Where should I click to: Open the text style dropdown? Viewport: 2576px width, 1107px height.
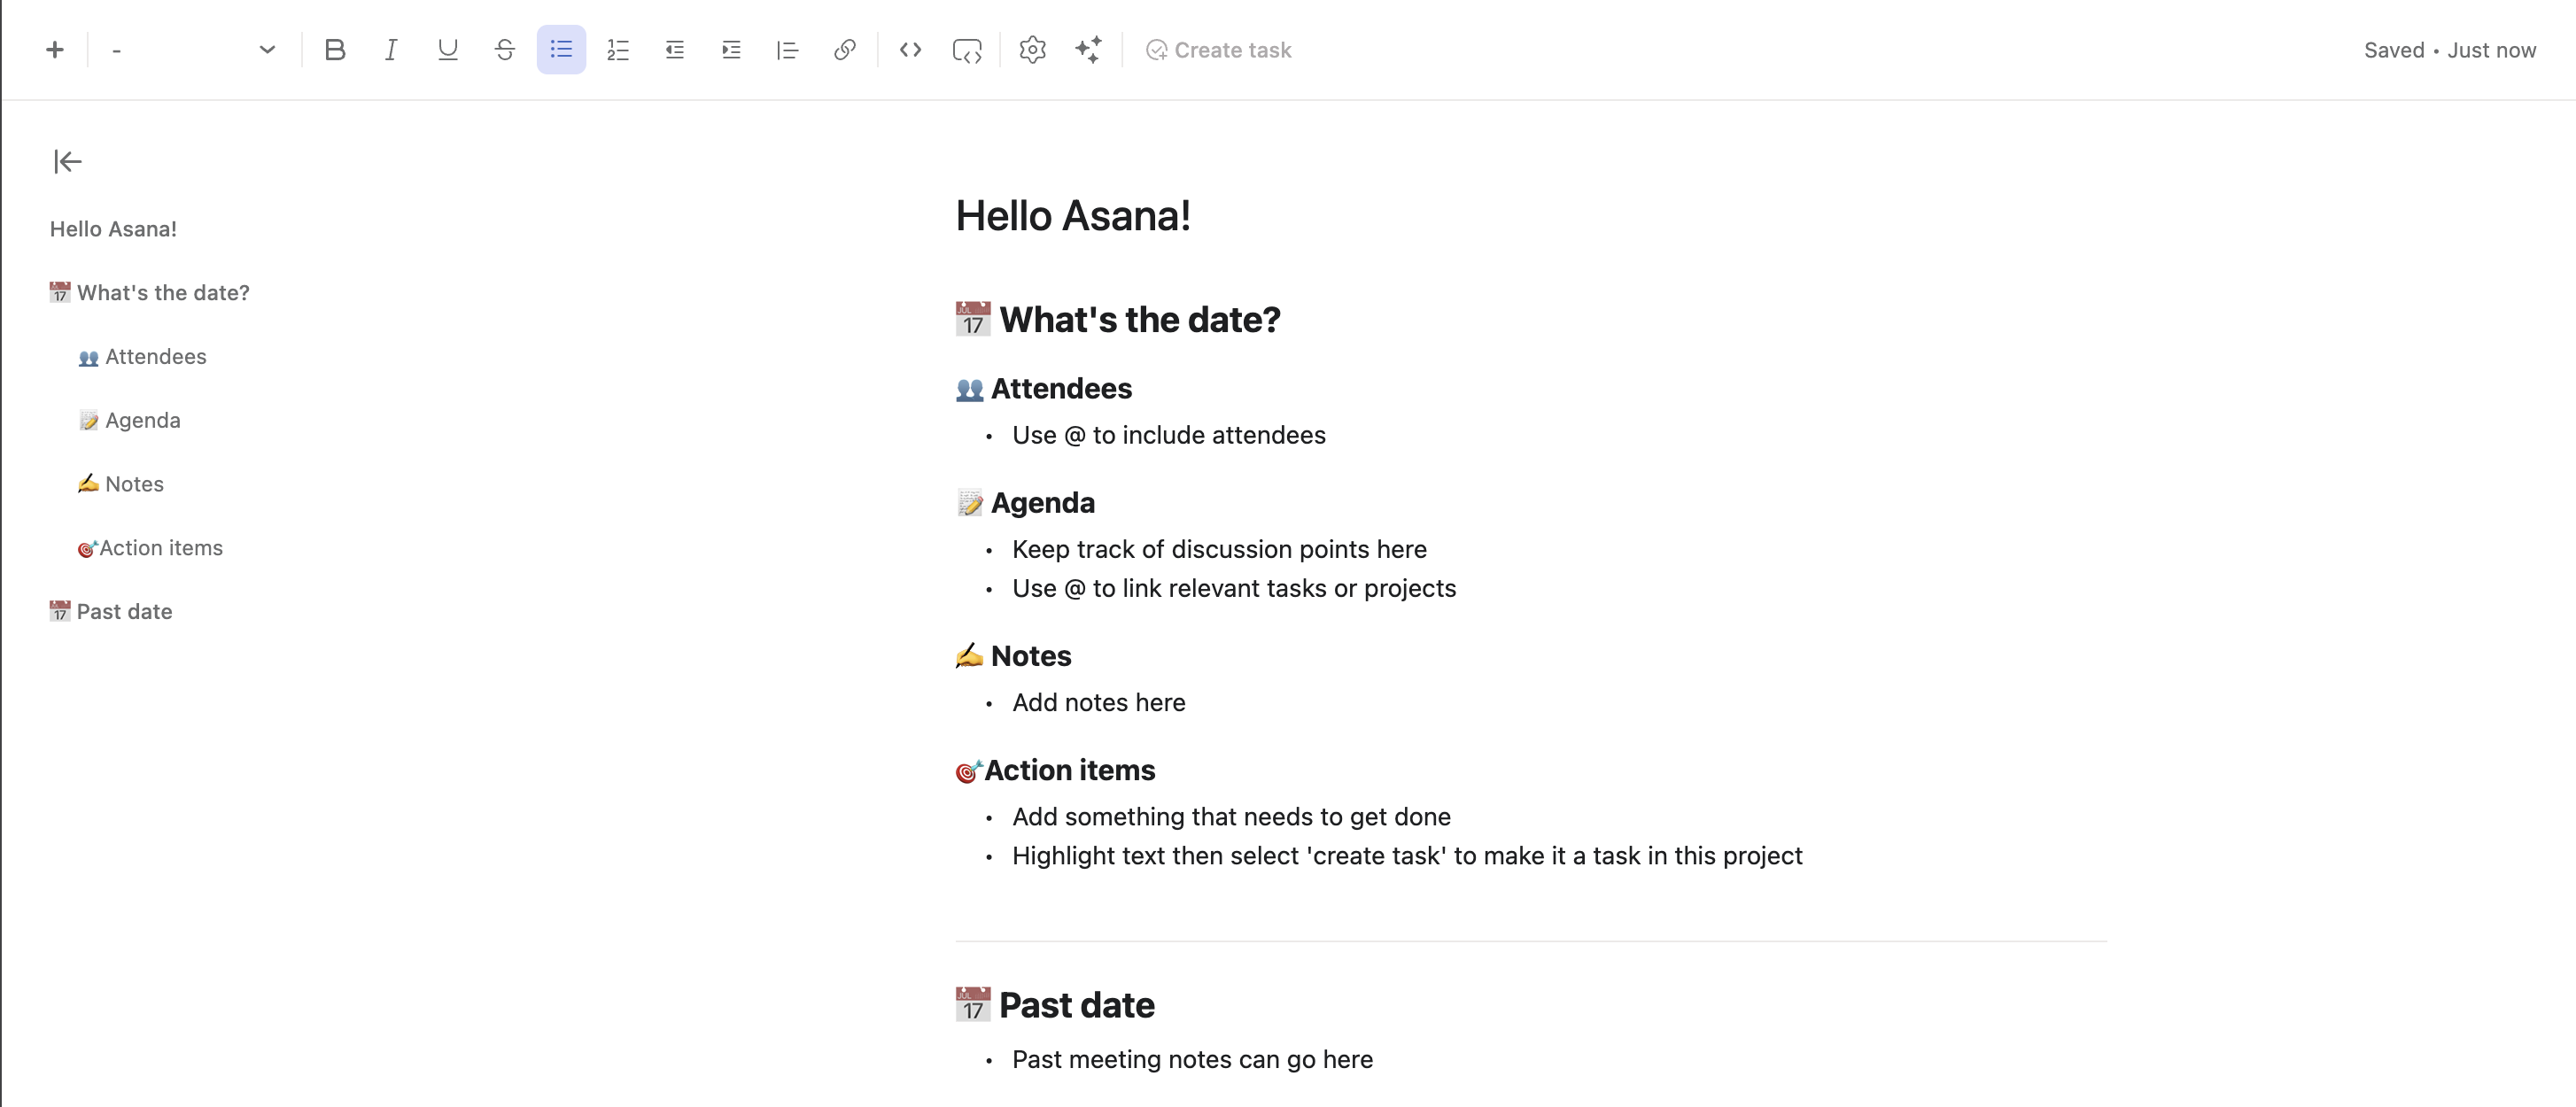(x=193, y=50)
